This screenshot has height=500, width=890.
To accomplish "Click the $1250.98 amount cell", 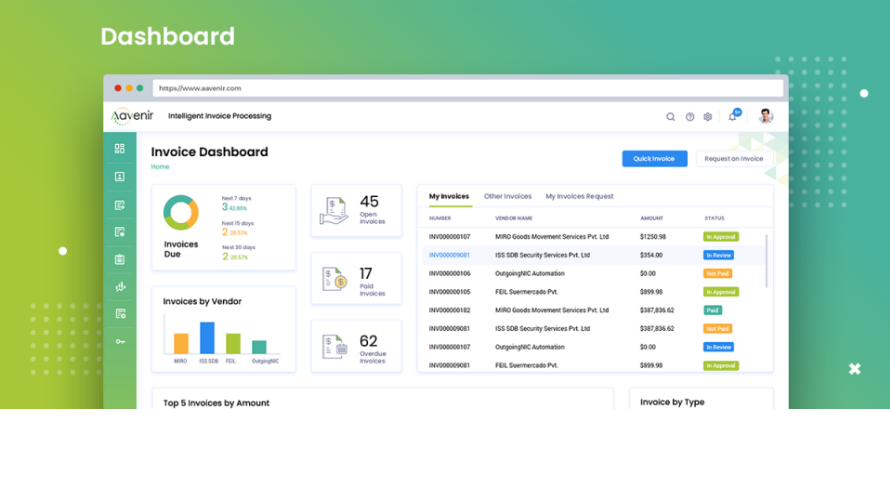I will (653, 237).
